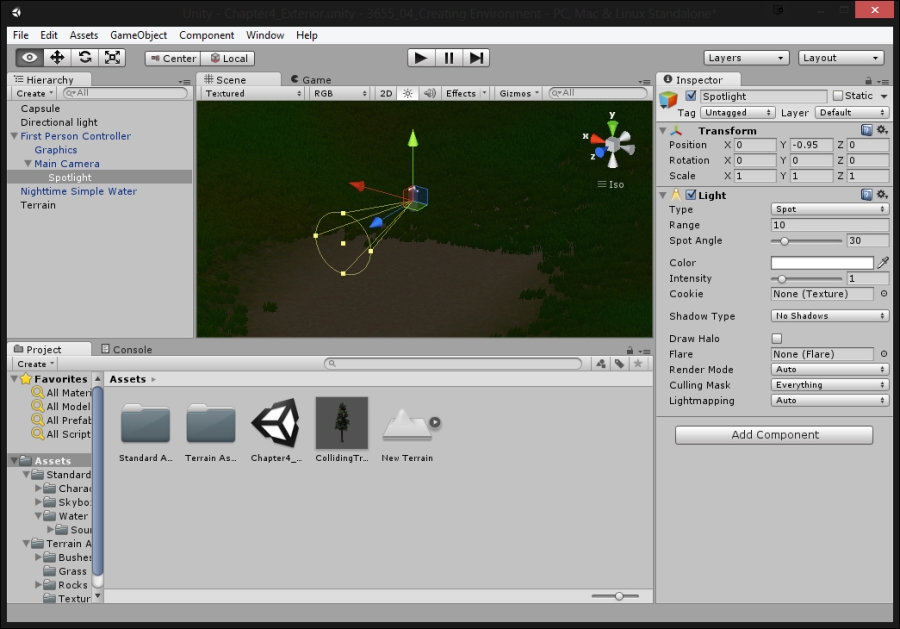
Task: Search by type icon in Project
Action: click(x=601, y=363)
